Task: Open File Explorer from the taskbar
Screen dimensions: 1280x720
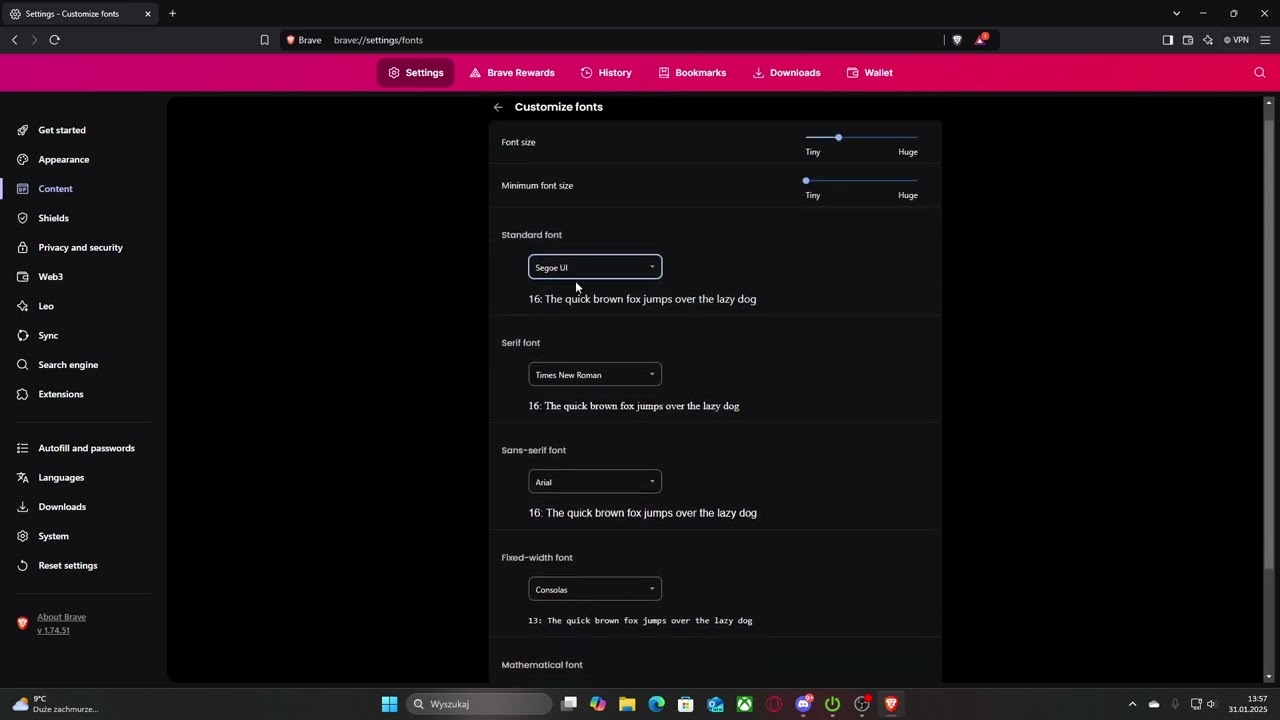Action: 627,704
